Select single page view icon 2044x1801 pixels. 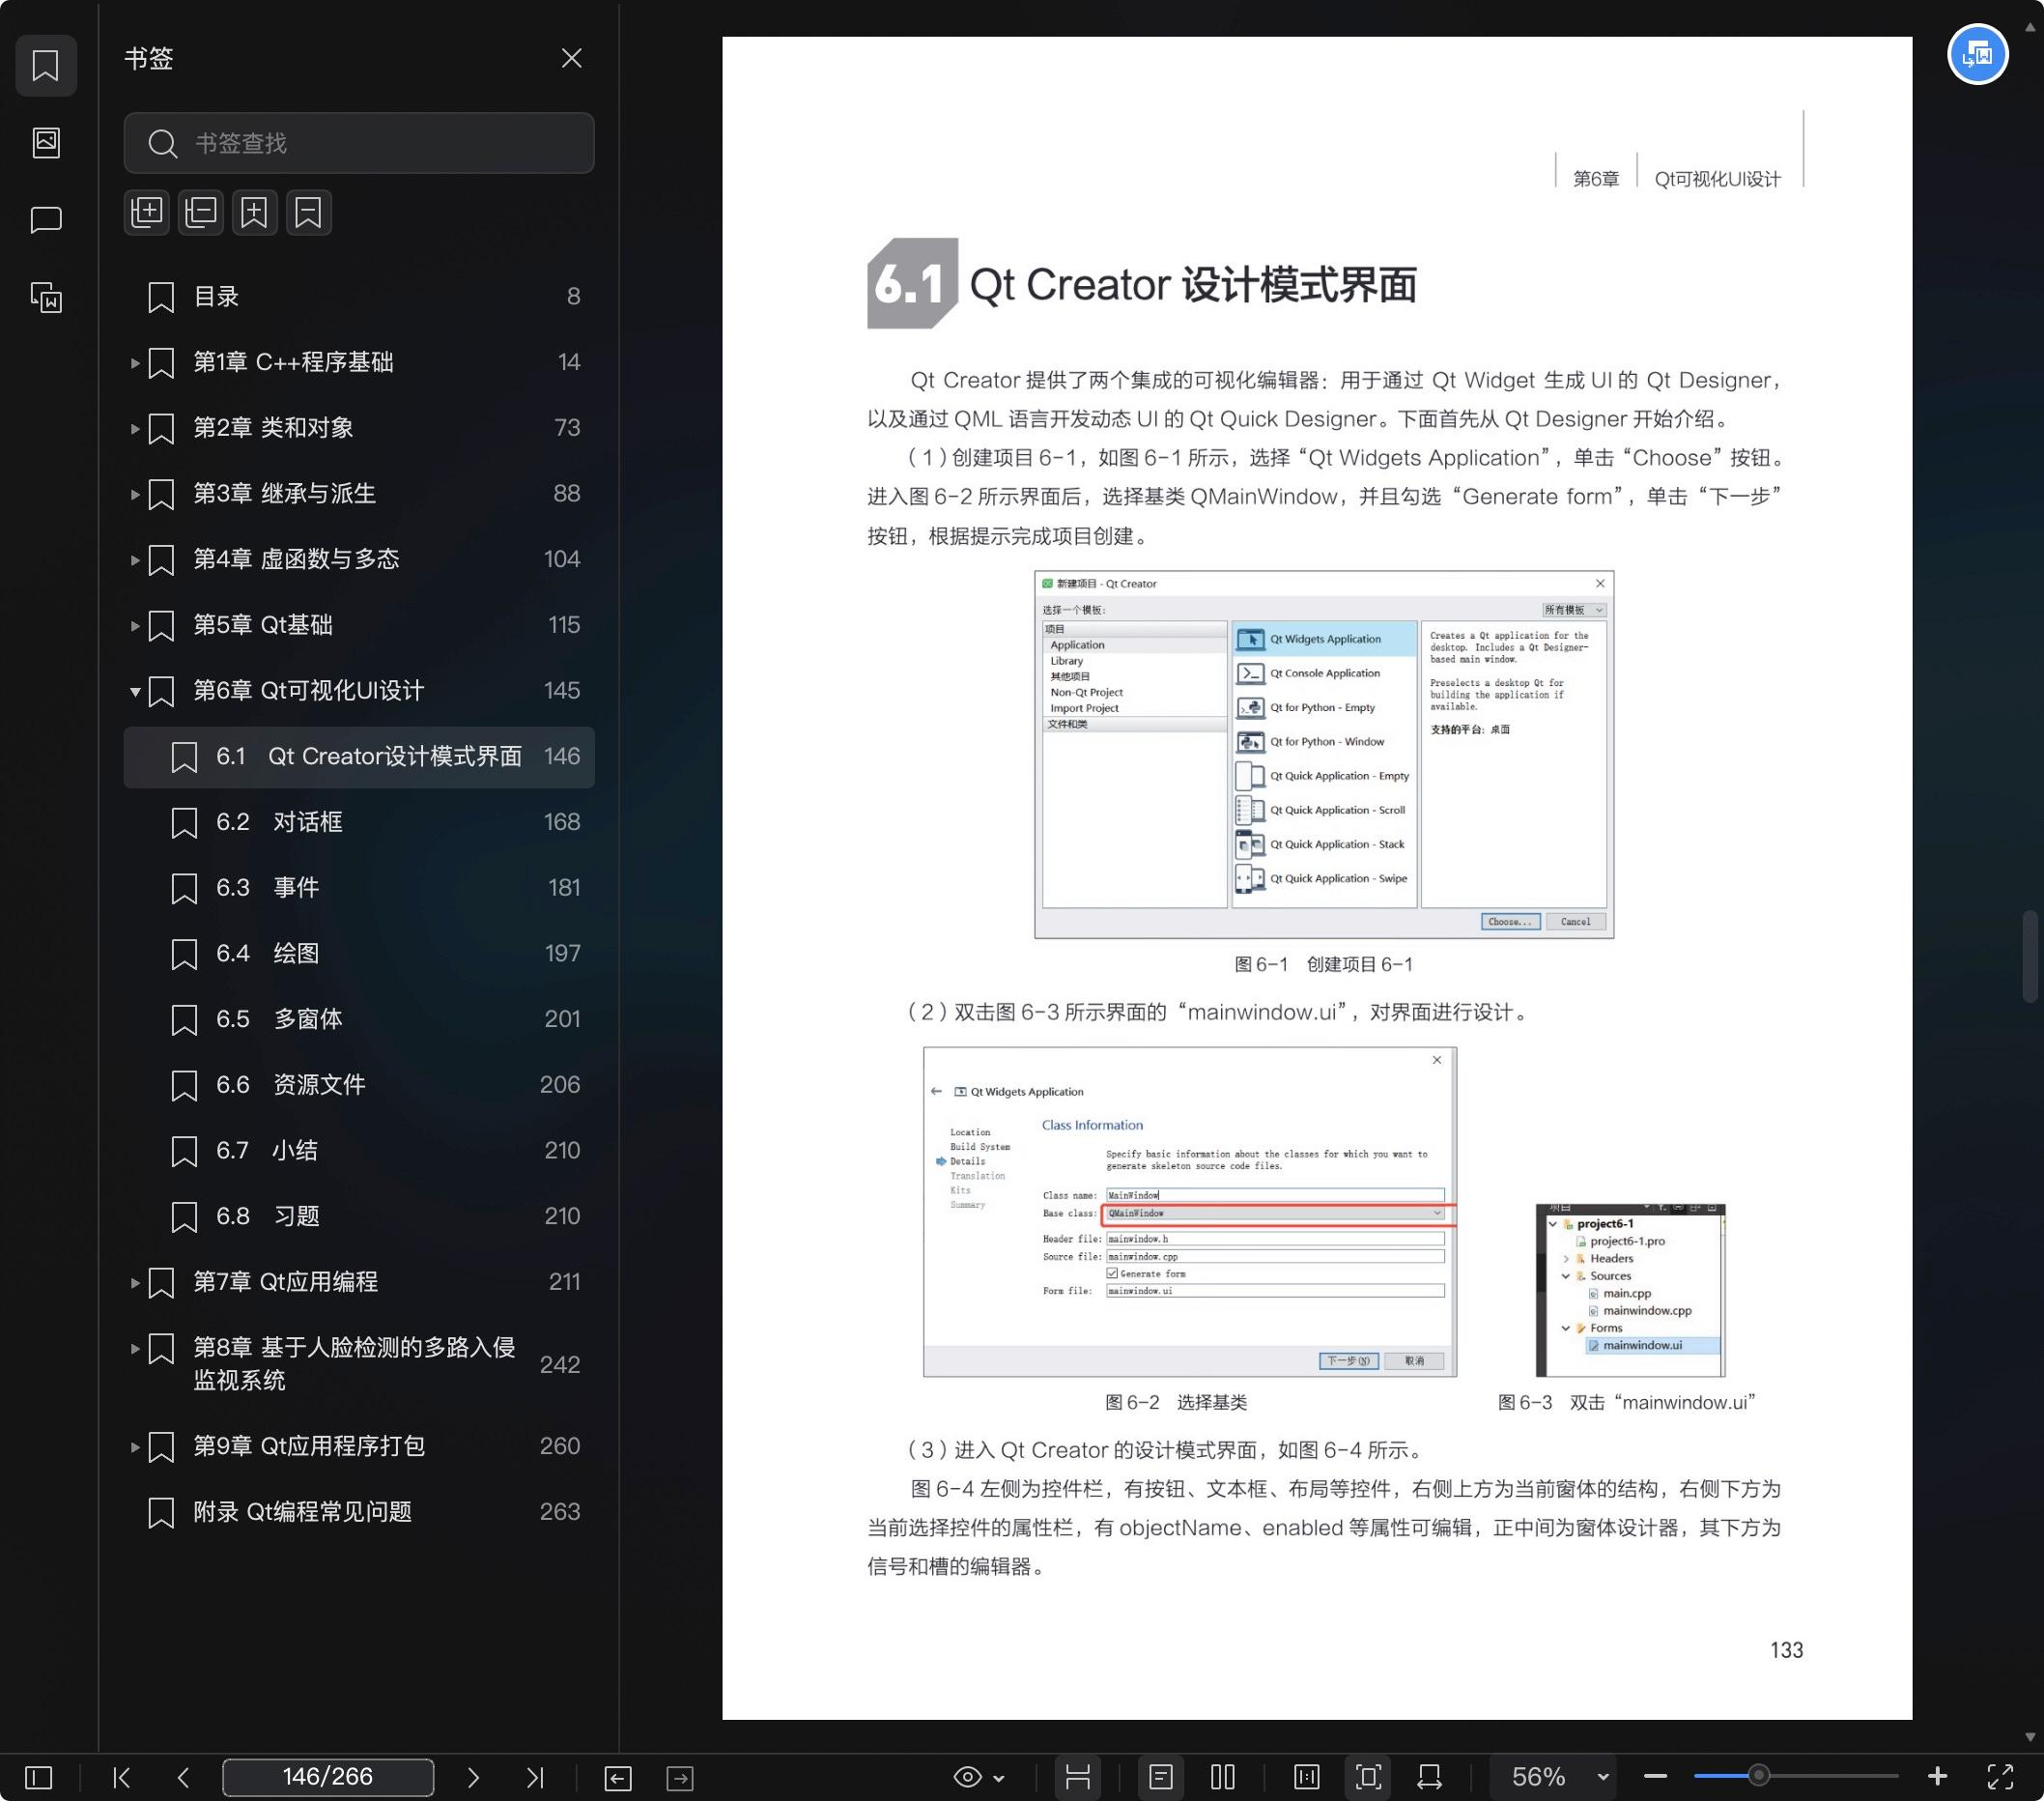(1161, 1777)
